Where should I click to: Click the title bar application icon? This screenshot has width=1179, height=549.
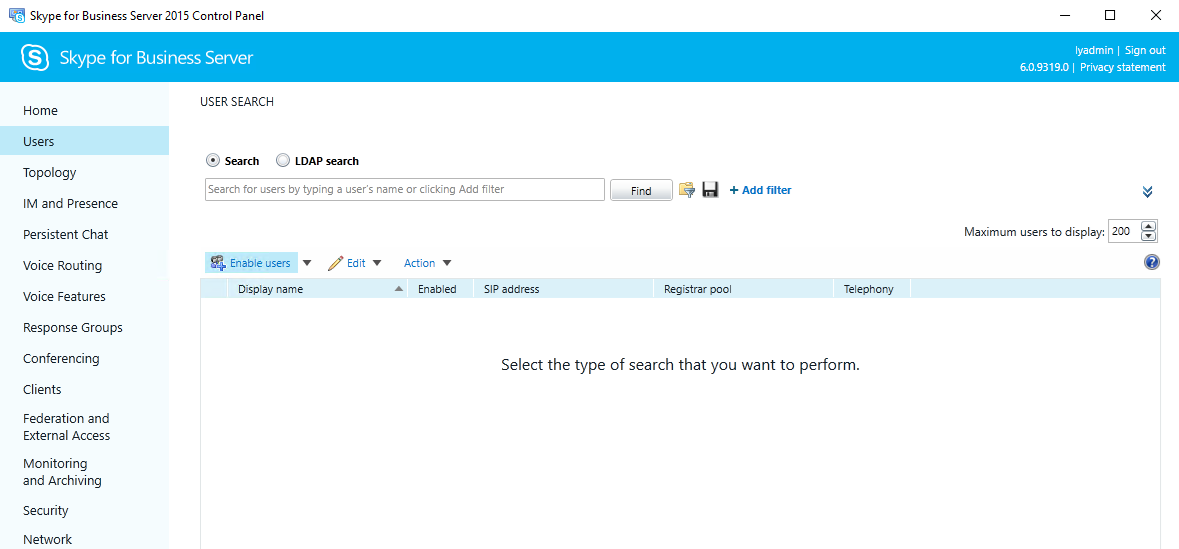tap(16, 15)
